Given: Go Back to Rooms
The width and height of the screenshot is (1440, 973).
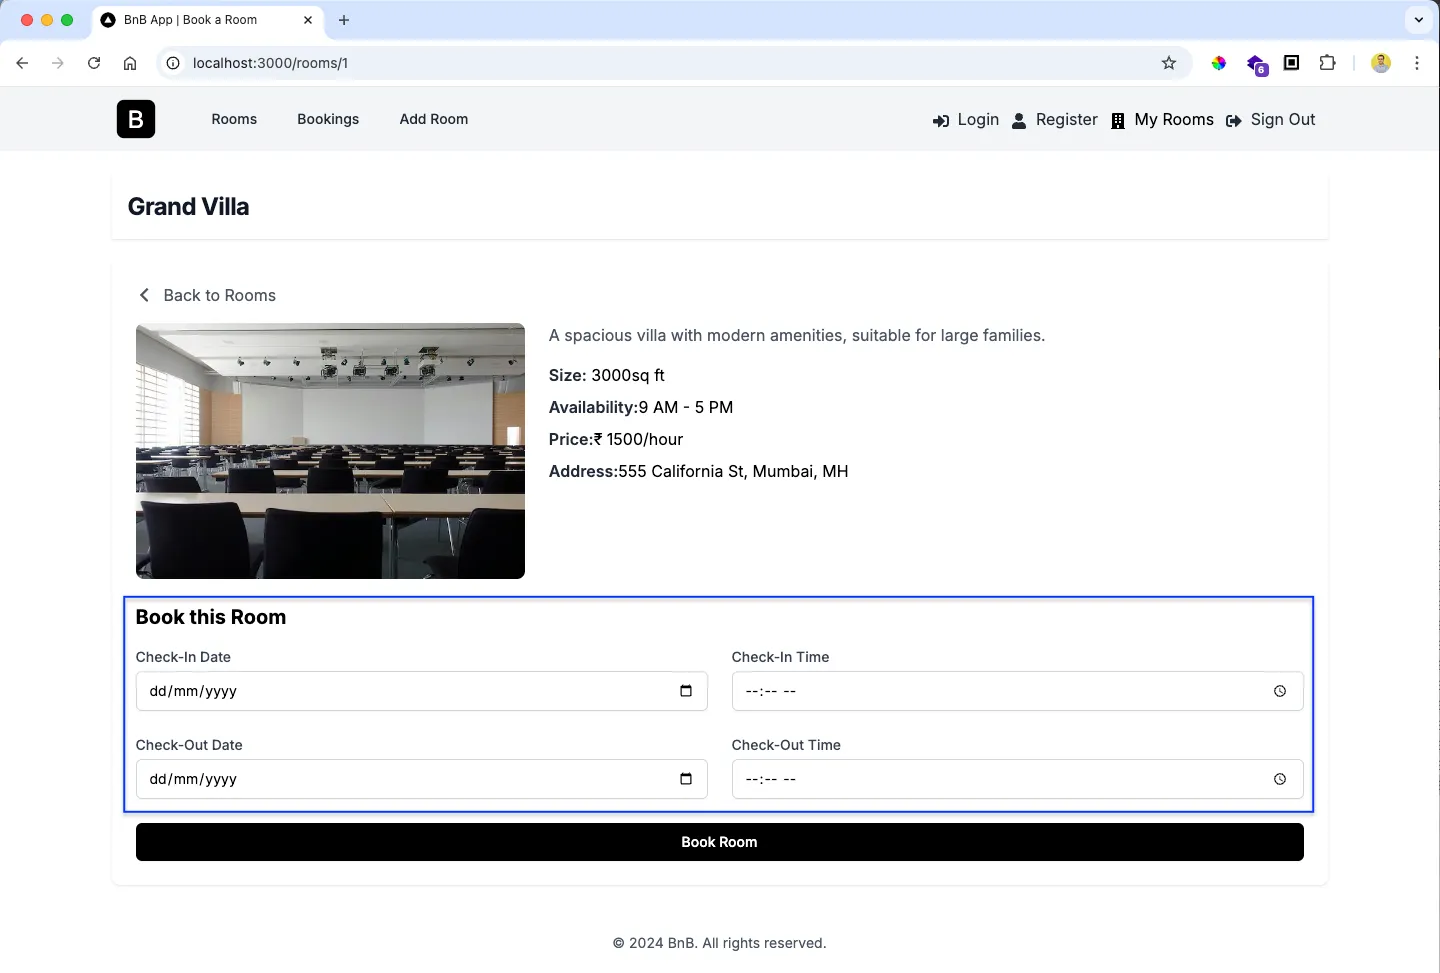Looking at the screenshot, I should (x=206, y=295).
